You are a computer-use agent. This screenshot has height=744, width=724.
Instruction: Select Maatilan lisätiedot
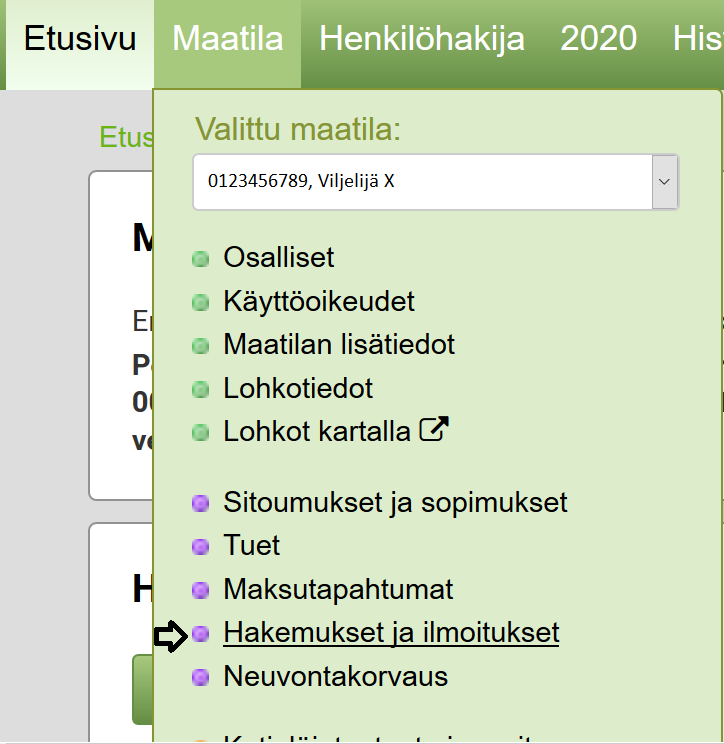(339, 344)
